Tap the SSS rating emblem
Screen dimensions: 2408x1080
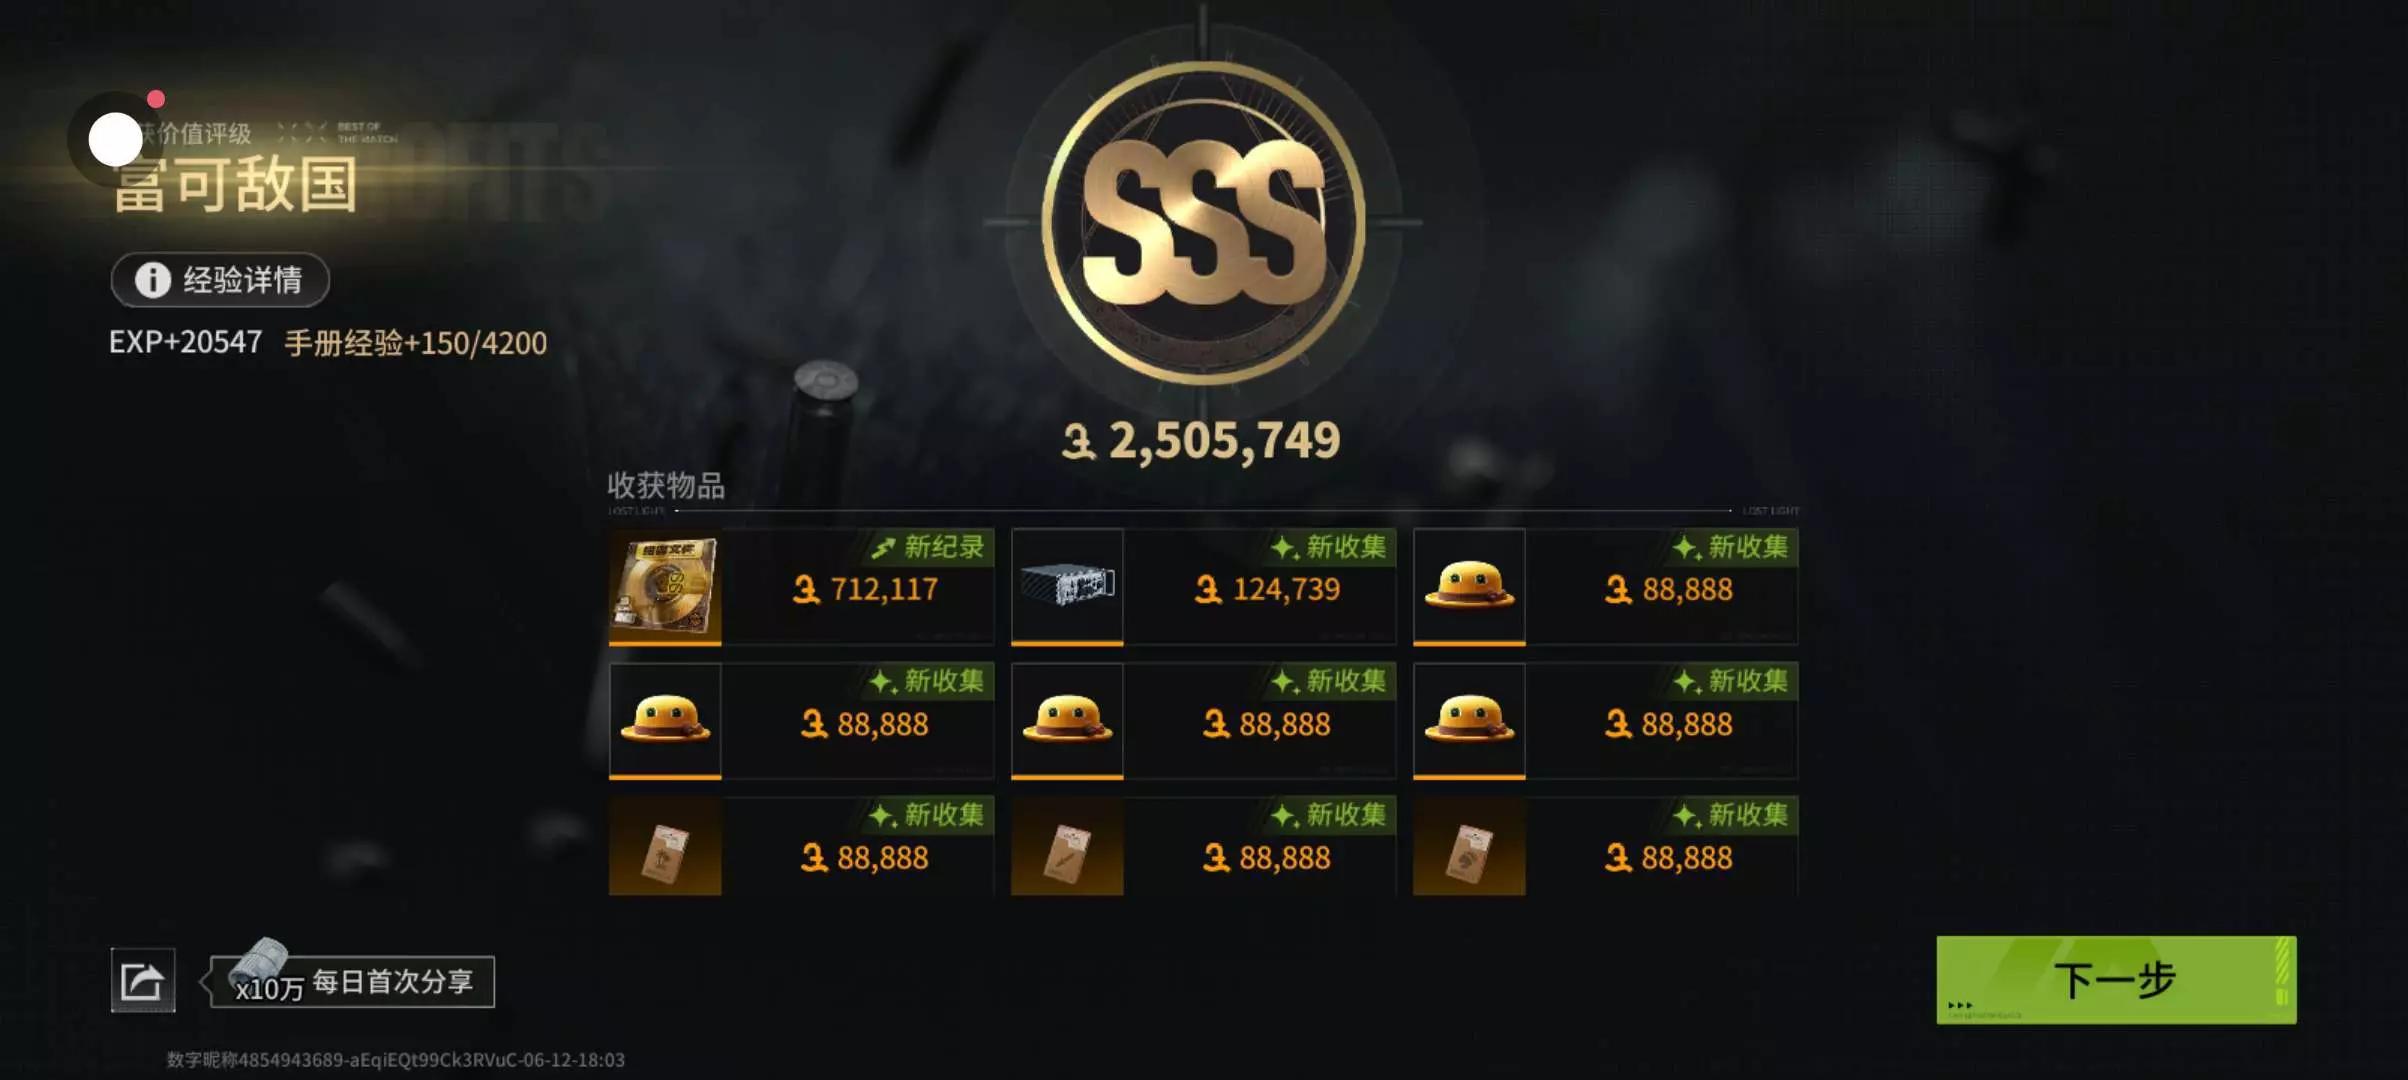[1203, 222]
